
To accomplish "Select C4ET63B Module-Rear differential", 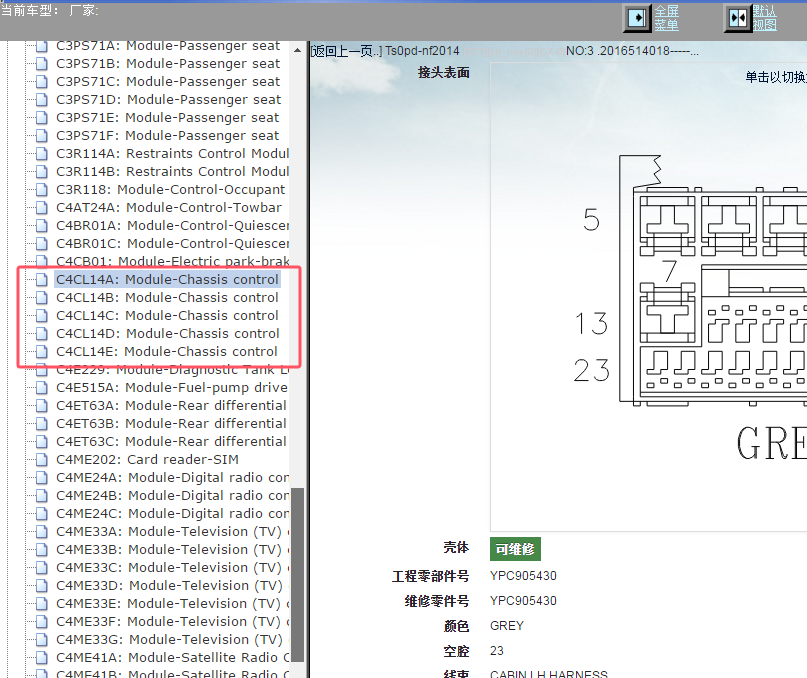I will 171,424.
